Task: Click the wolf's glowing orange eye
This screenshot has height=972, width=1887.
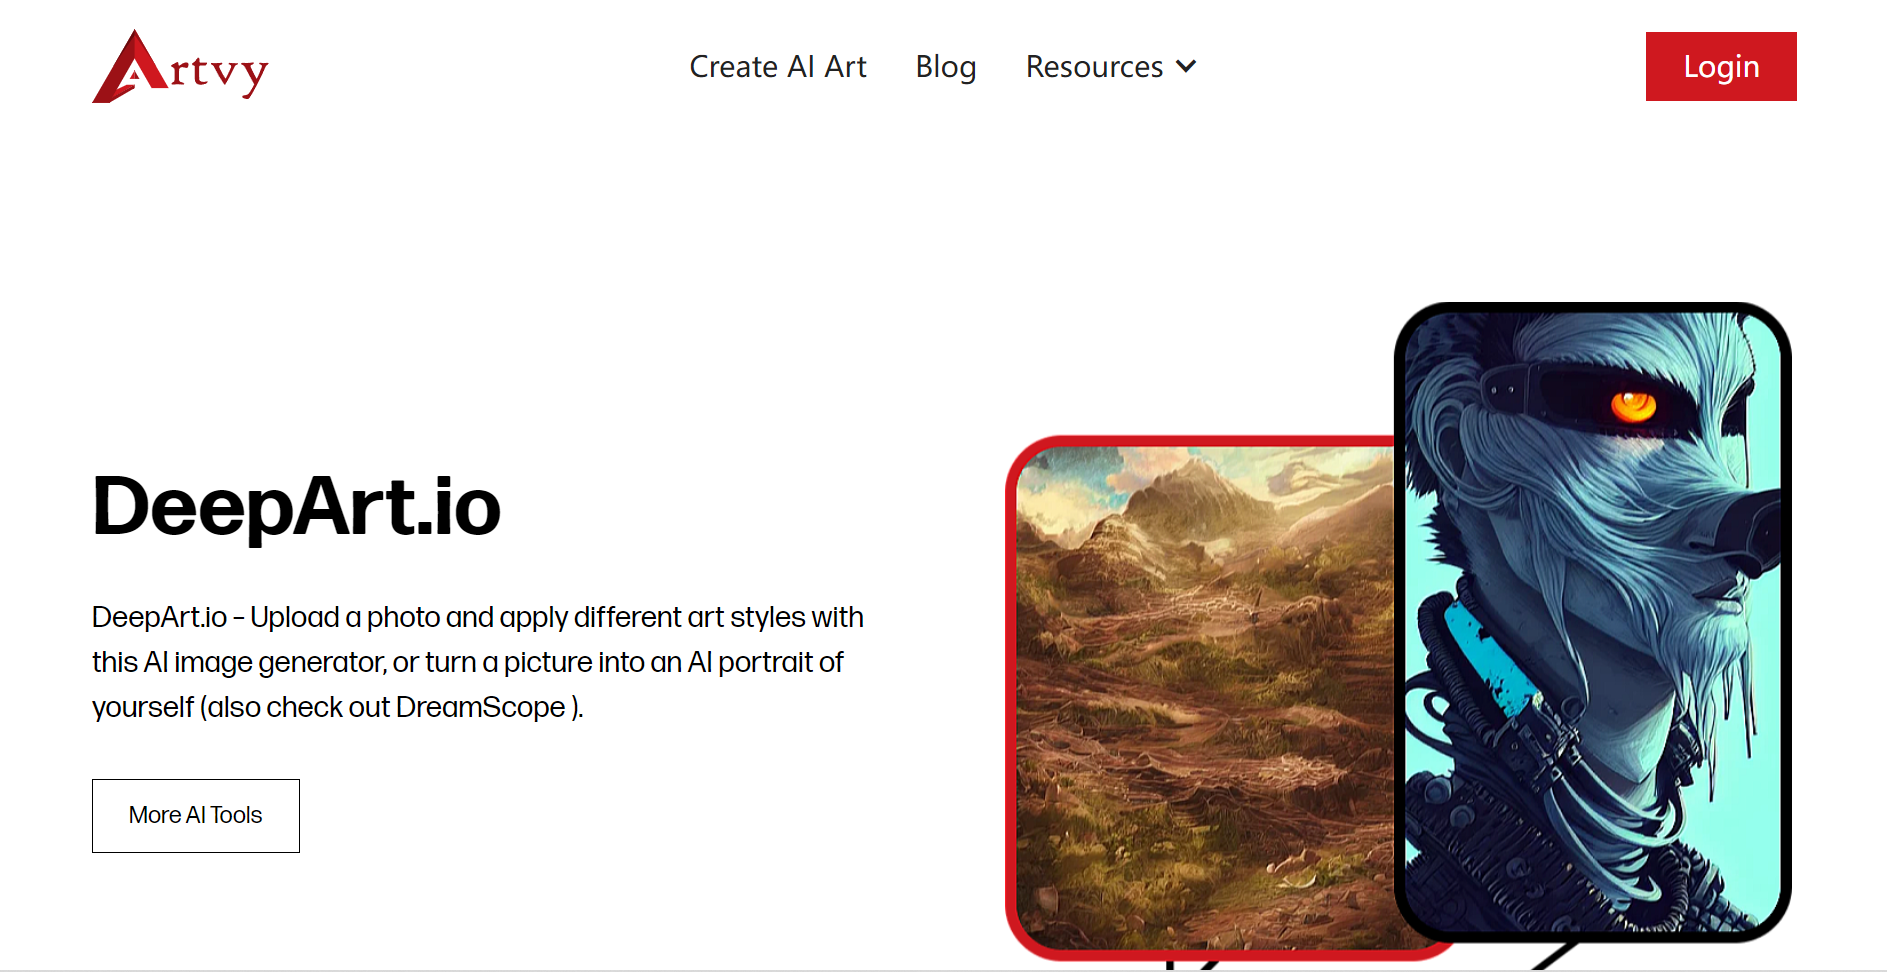Action: 1633,406
